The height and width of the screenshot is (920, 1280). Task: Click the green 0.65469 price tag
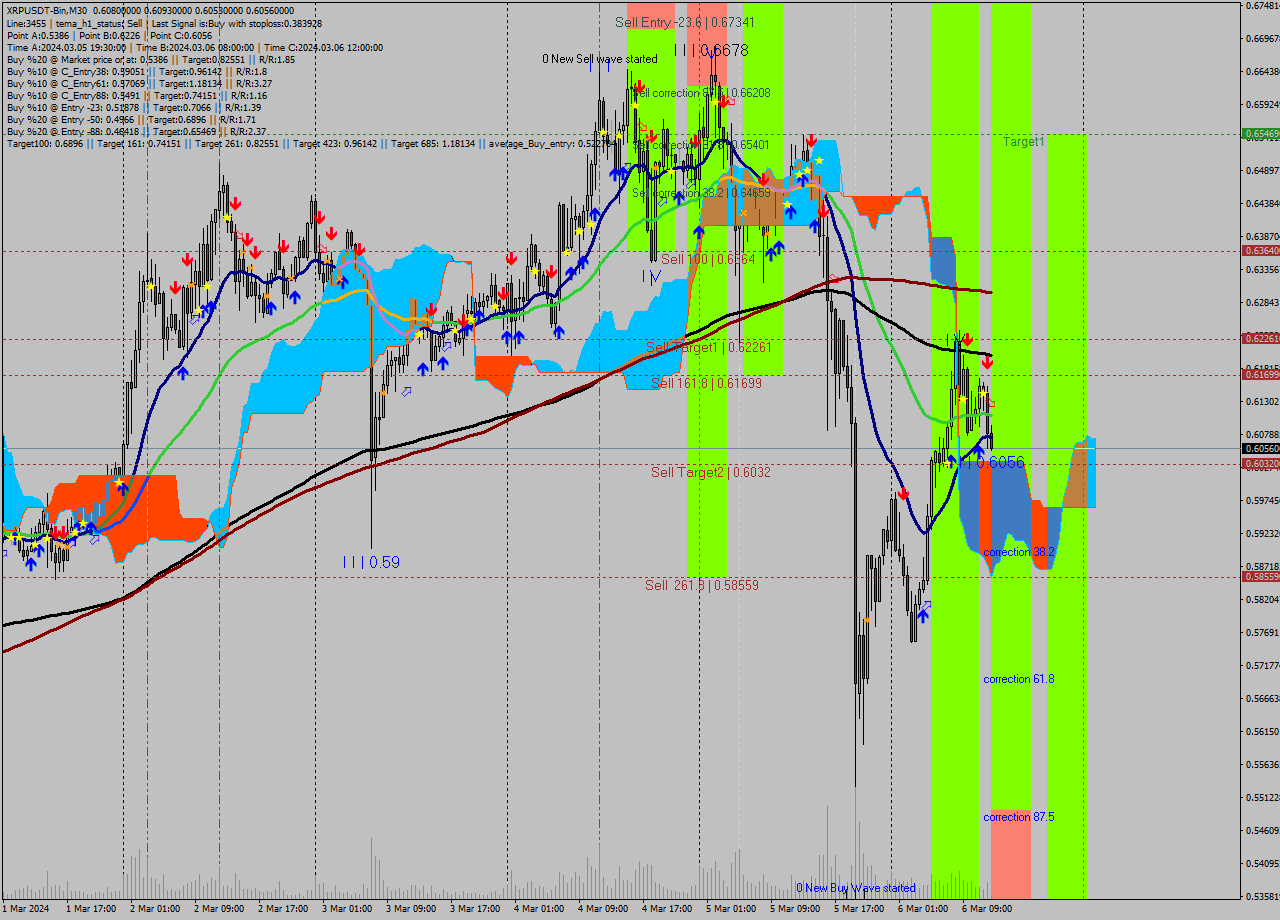tap(1260, 133)
